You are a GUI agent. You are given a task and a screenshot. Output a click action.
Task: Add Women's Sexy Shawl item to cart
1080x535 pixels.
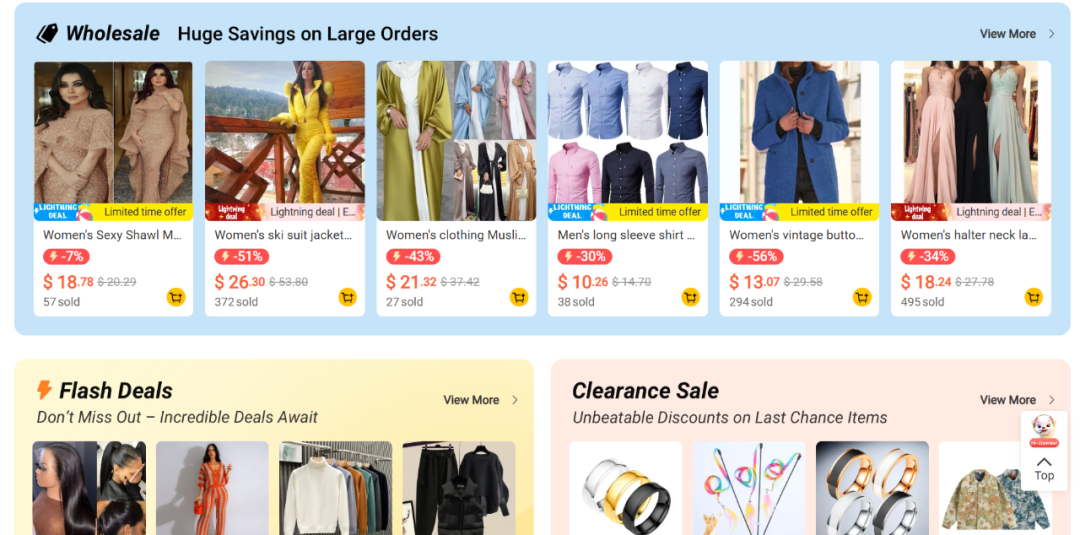(176, 297)
